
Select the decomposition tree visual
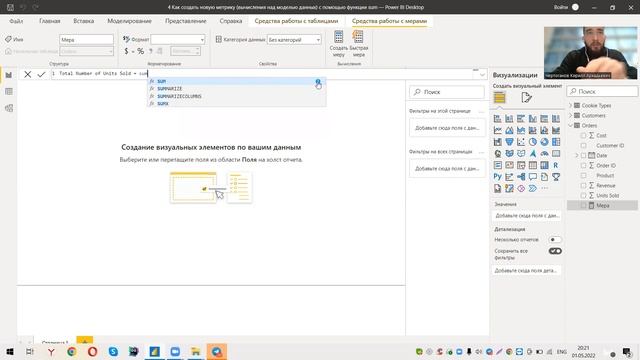coord(521,177)
